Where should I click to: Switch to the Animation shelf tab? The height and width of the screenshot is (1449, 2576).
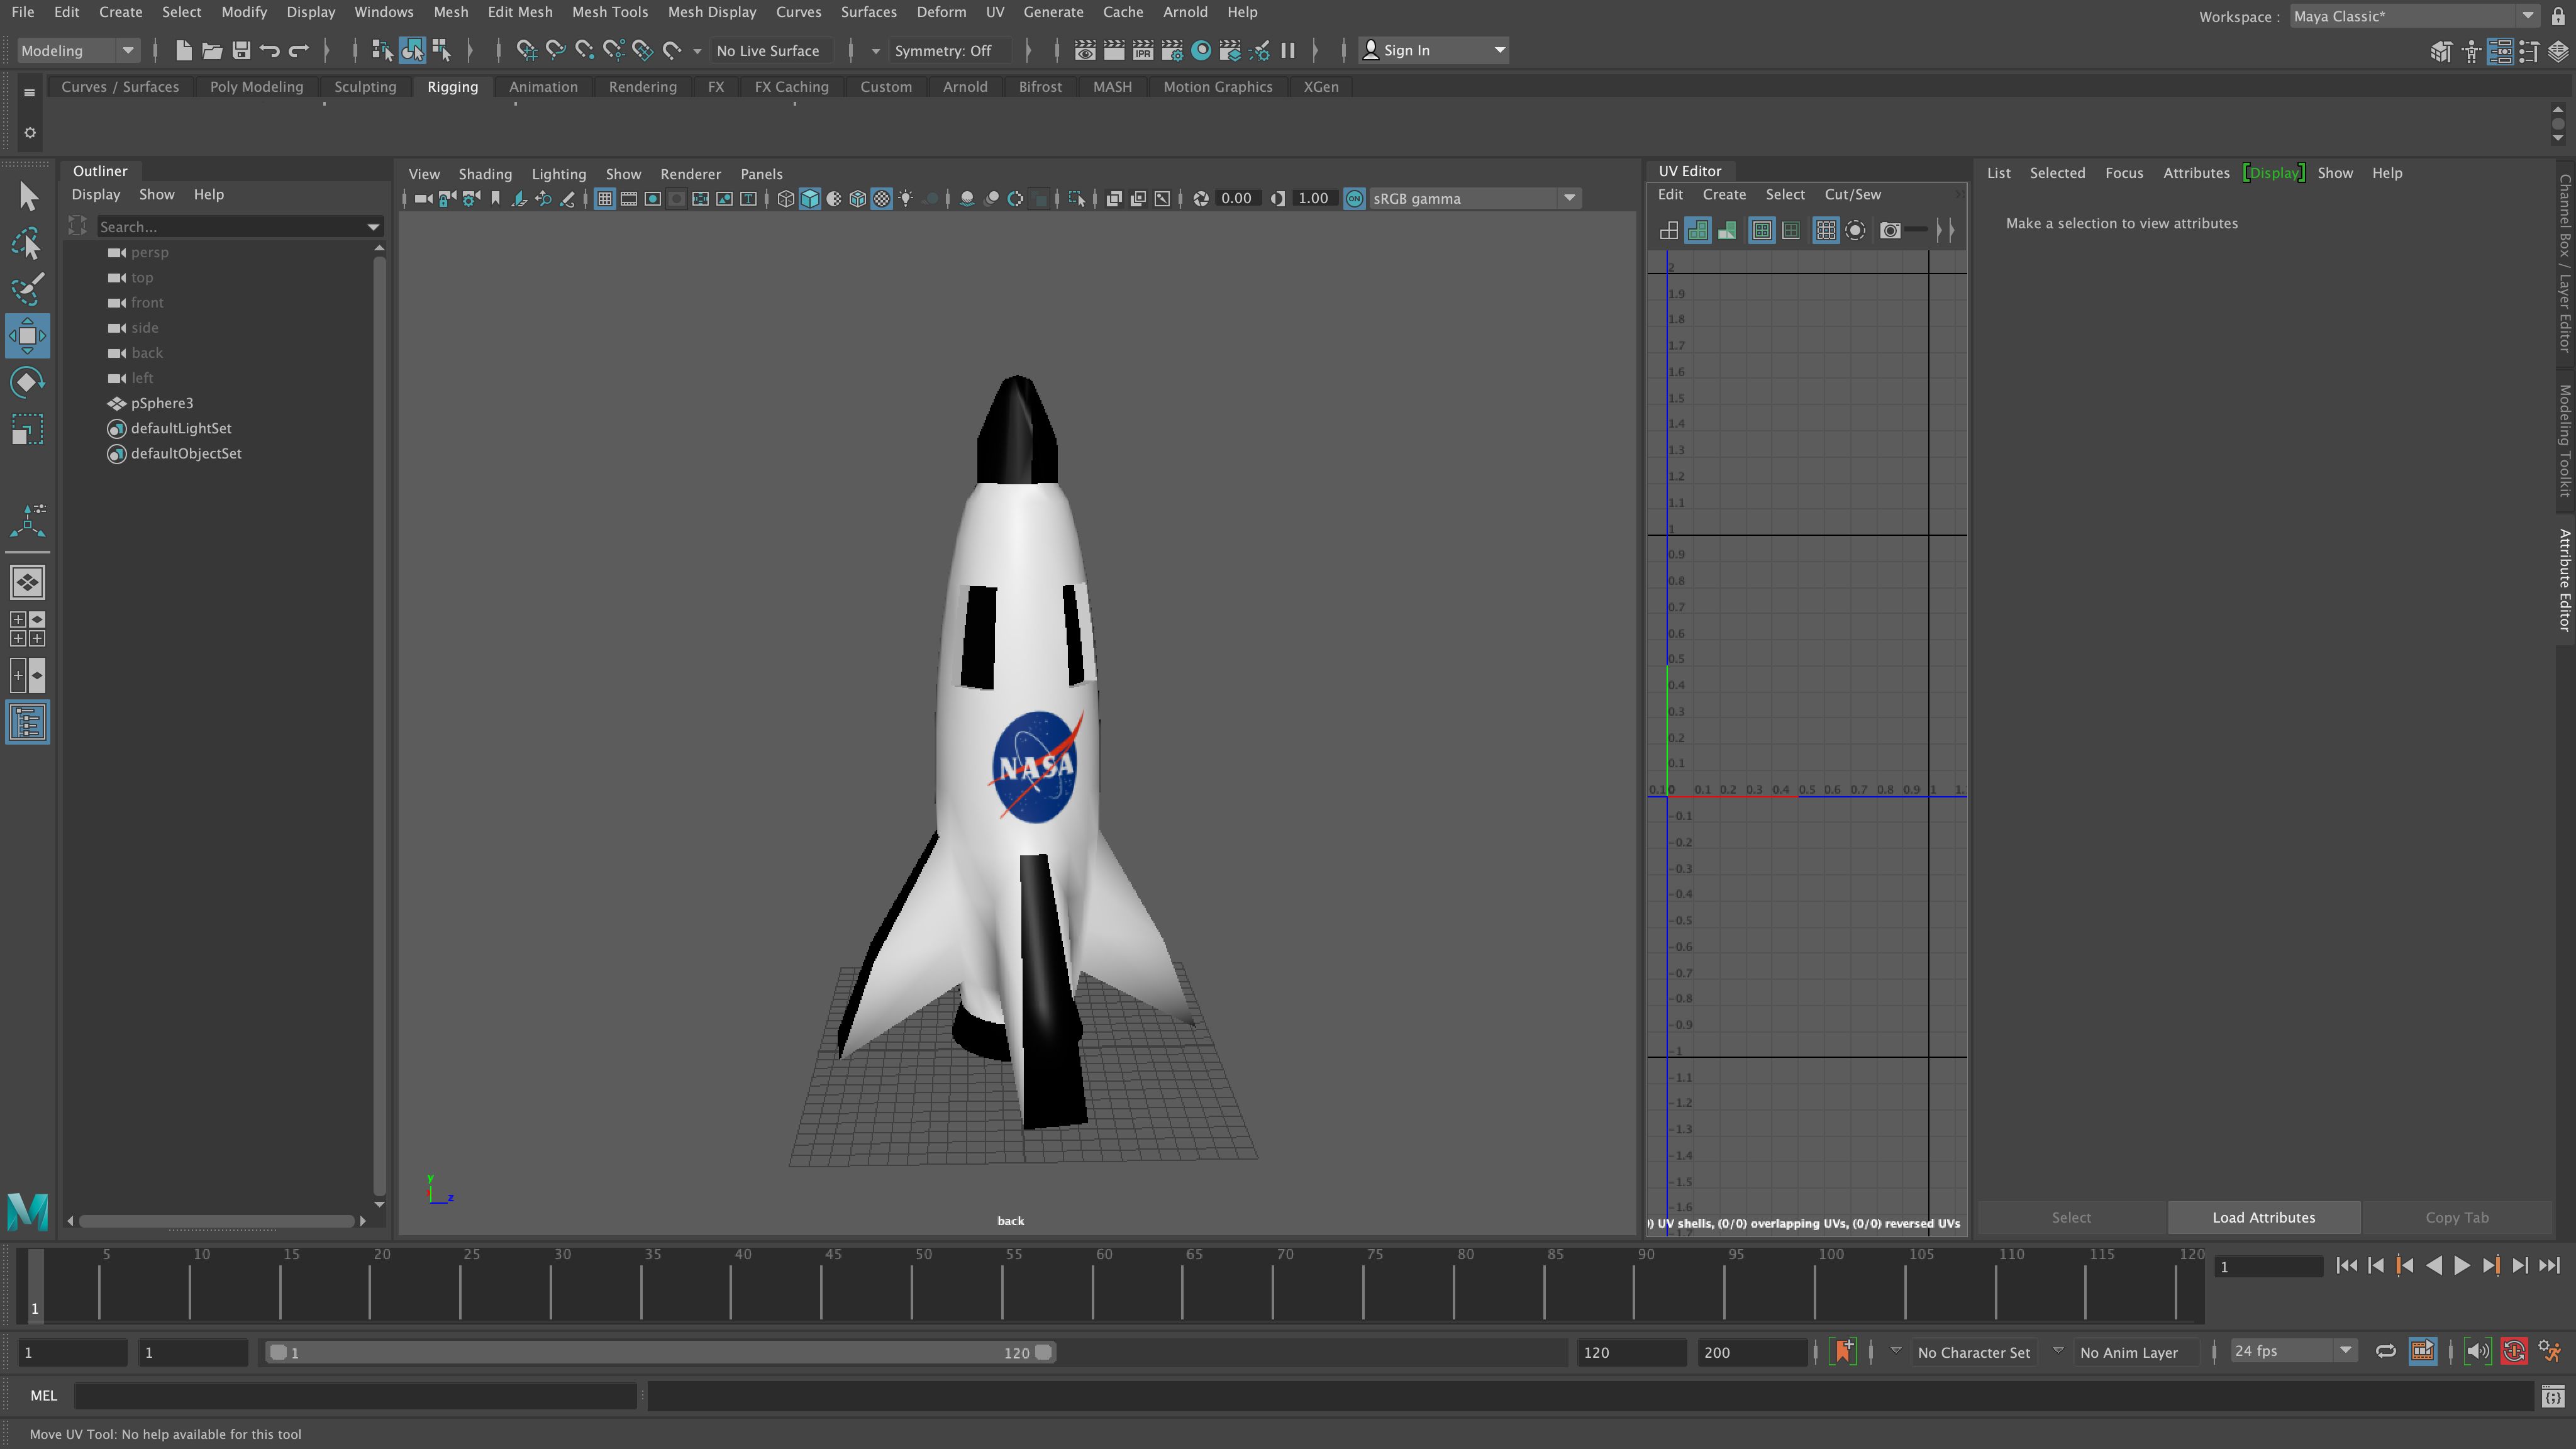click(x=543, y=87)
